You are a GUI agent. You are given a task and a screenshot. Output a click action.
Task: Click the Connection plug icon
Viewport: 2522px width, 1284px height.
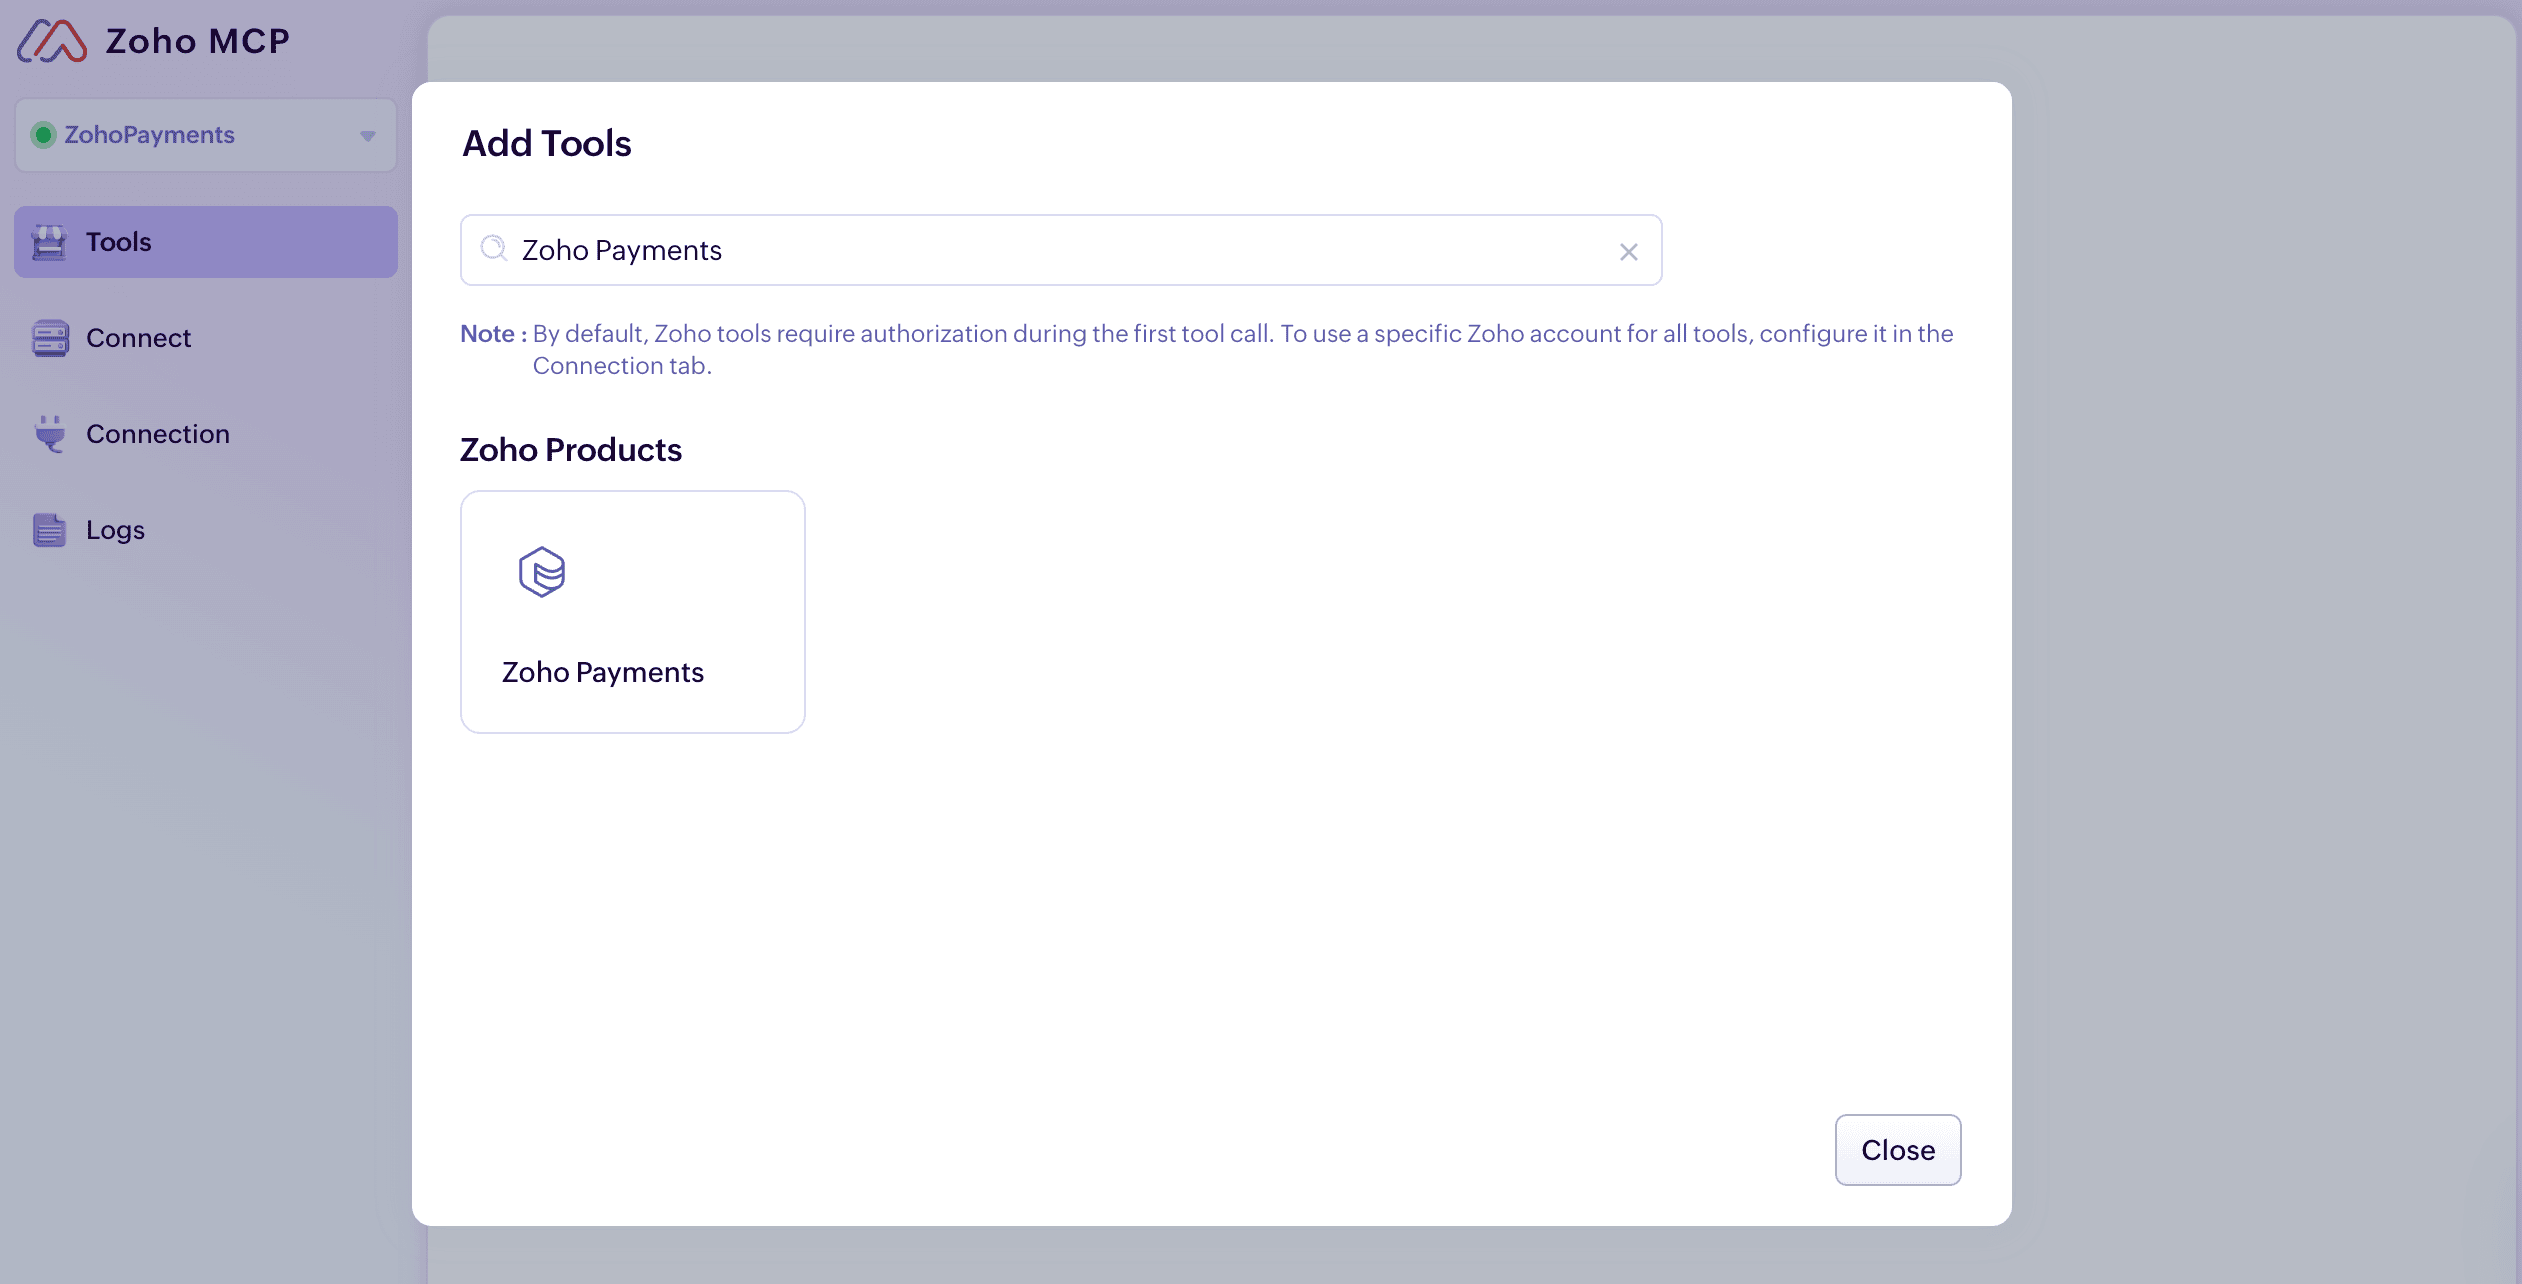coord(49,434)
